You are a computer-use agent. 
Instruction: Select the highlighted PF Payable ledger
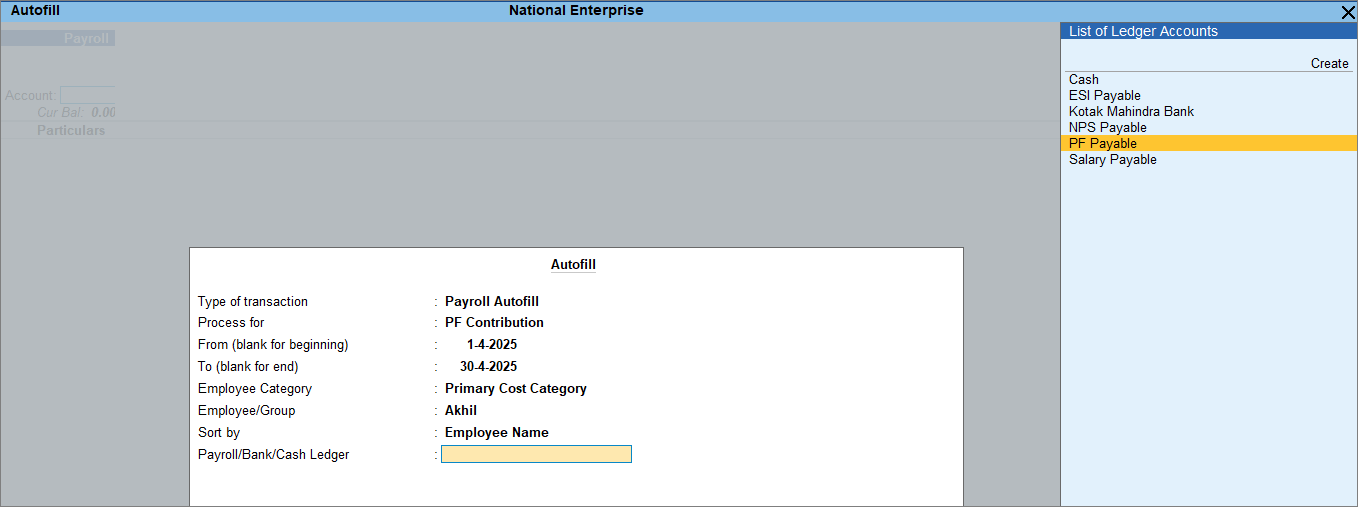click(1102, 144)
